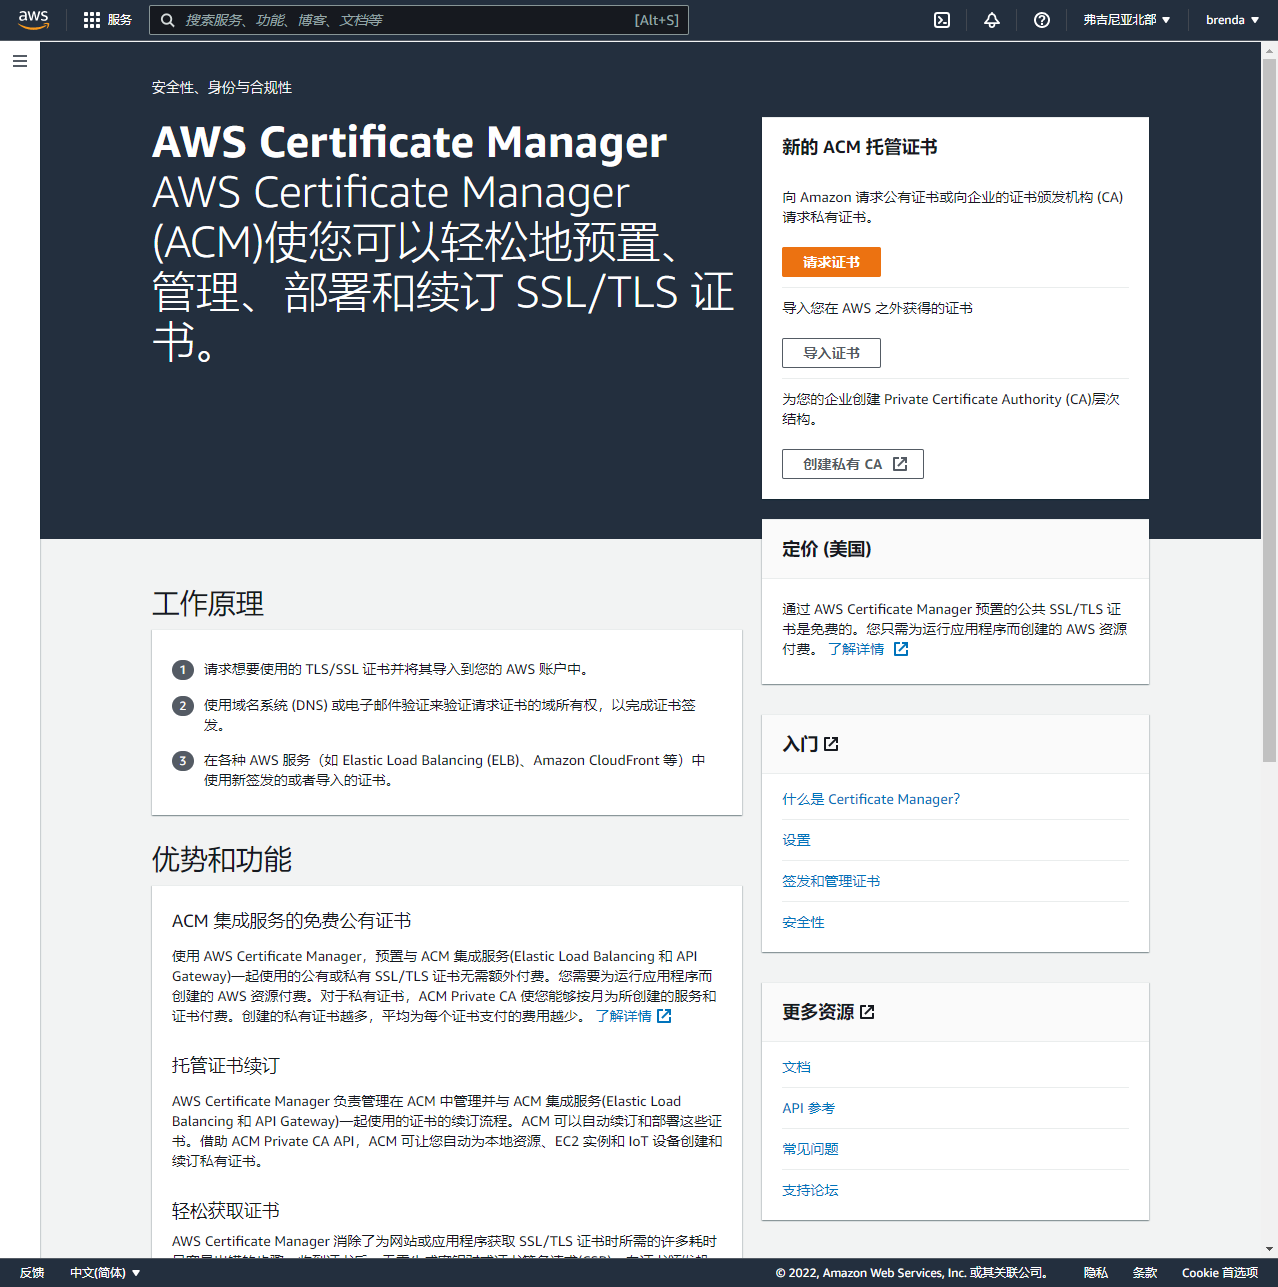
Task: Open the API 参考 link
Action: click(808, 1108)
